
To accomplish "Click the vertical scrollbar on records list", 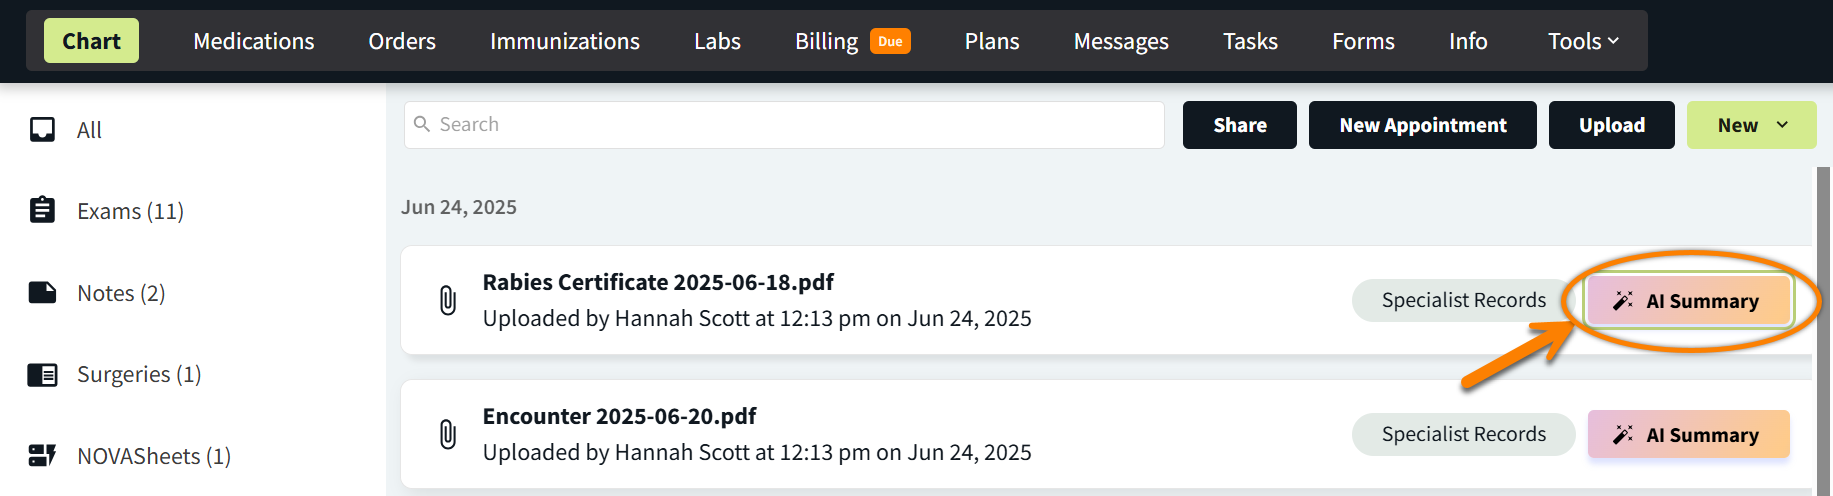I will pos(1823,330).
